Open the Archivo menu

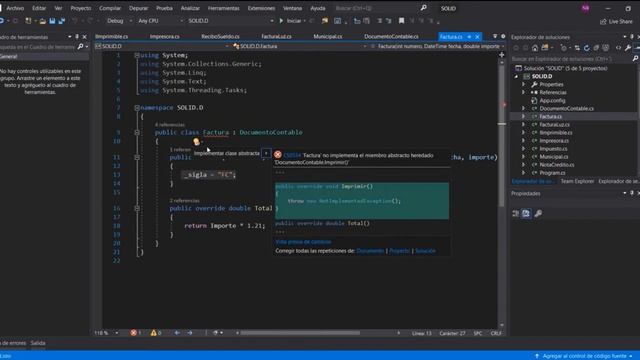(x=15, y=8)
